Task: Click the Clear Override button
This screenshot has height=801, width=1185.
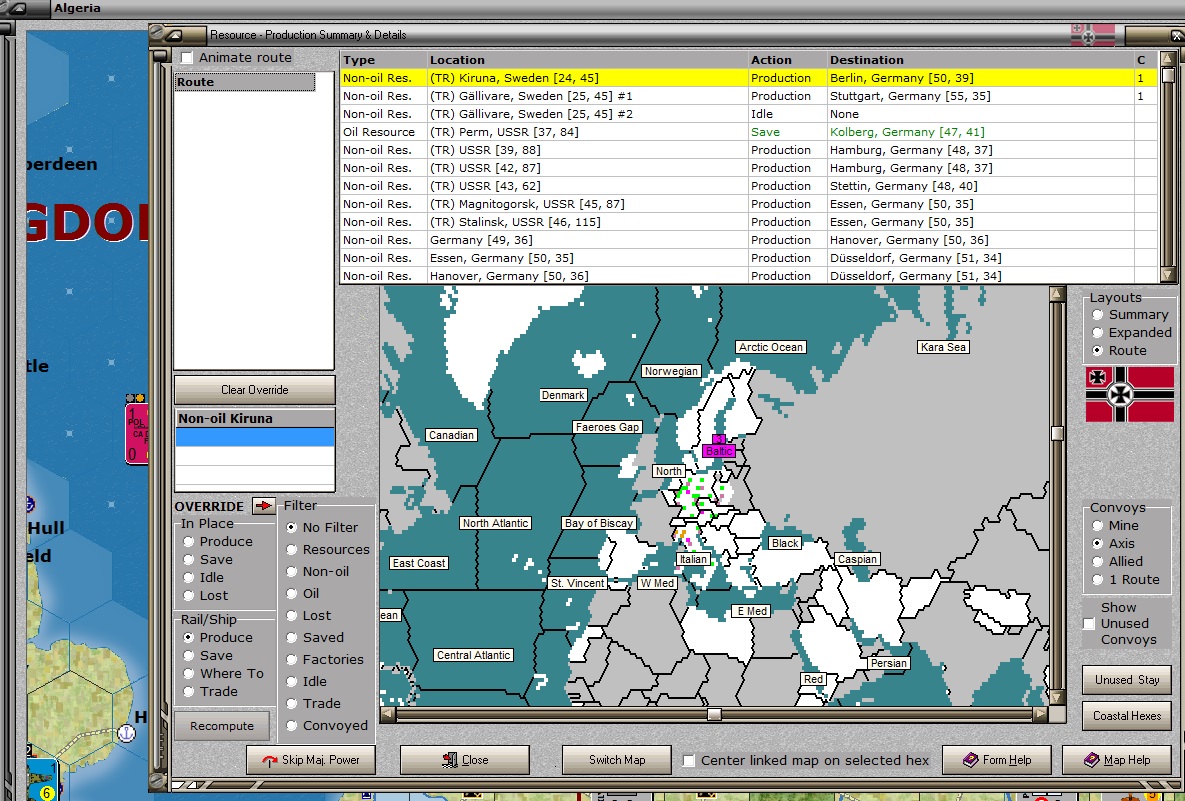Action: click(255, 390)
